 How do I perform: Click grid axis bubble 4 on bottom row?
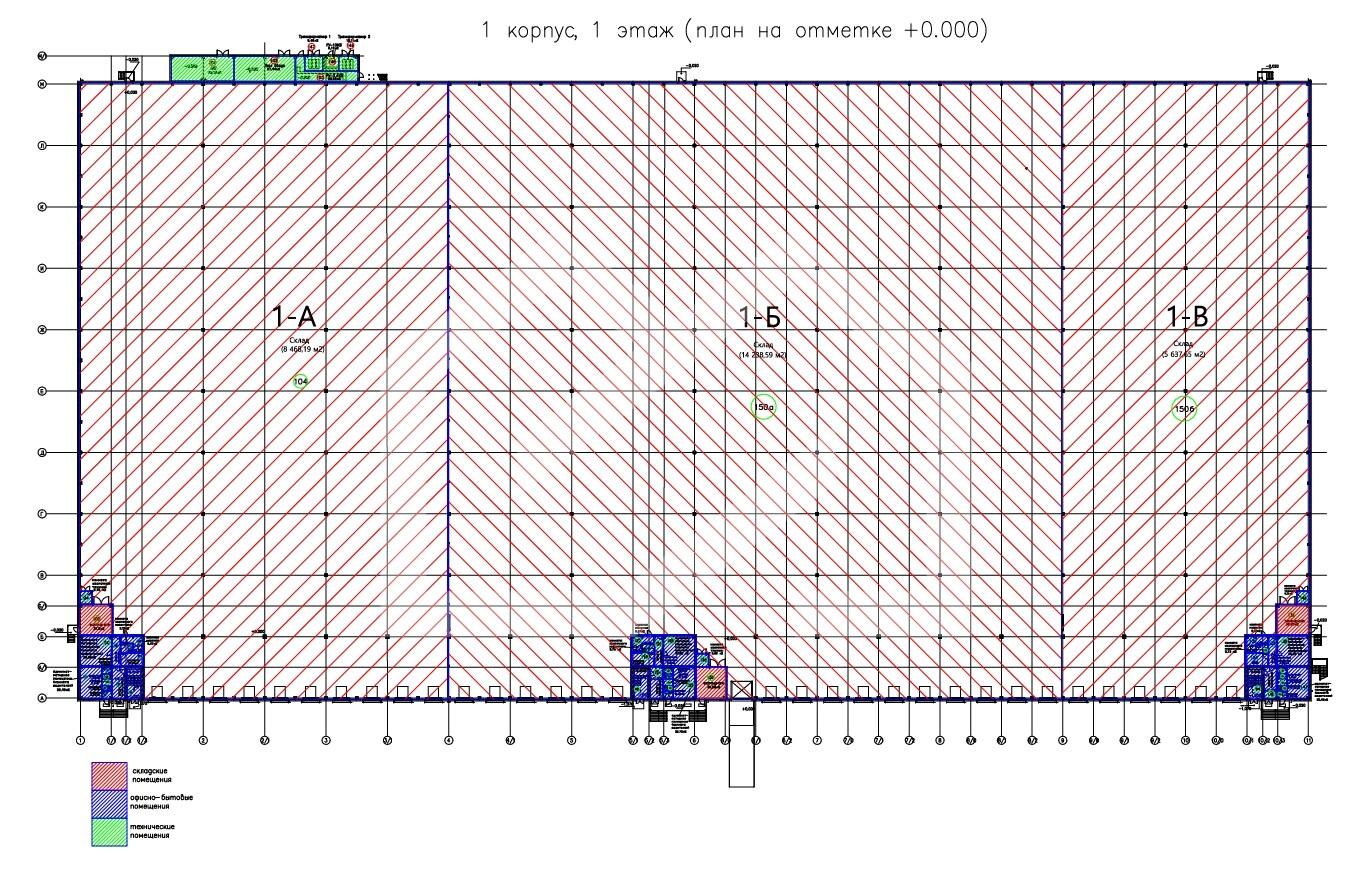pyautogui.click(x=448, y=740)
